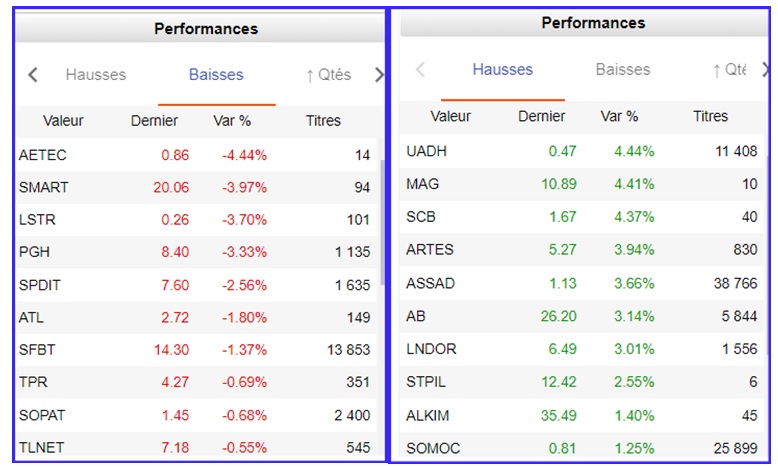Sort by the Var % column in the left panel
This screenshot has height=468, width=778.
[x=232, y=121]
